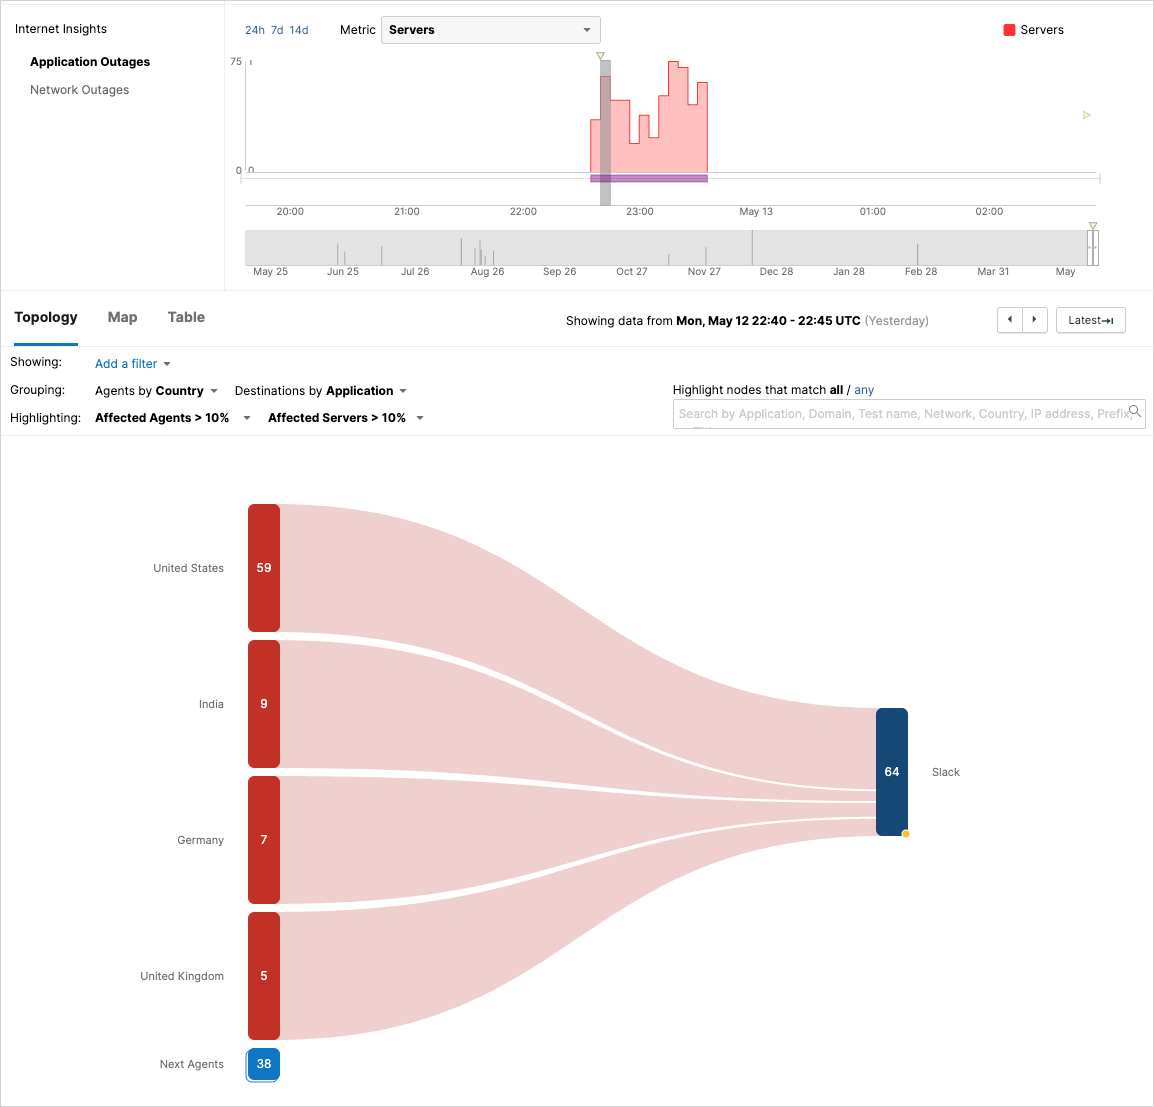Click the green timeline forward triangle
This screenshot has height=1107, width=1154.
click(x=1086, y=115)
